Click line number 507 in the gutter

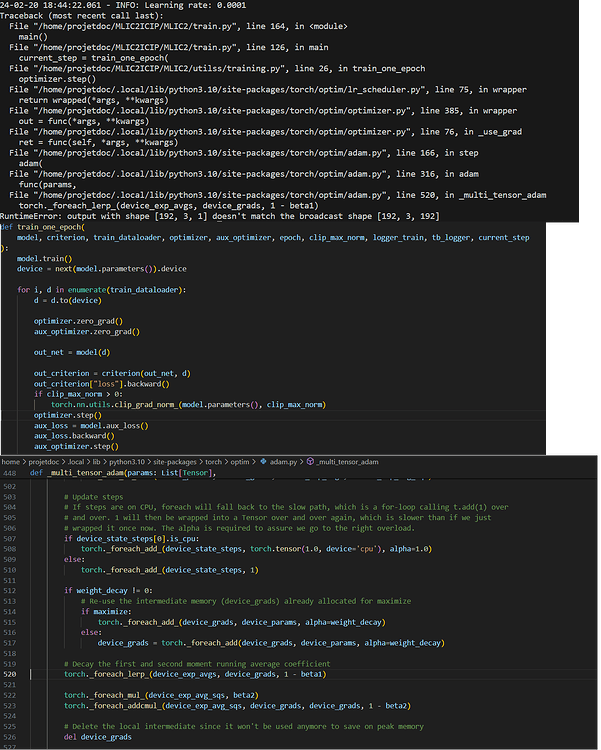[x=10, y=539]
